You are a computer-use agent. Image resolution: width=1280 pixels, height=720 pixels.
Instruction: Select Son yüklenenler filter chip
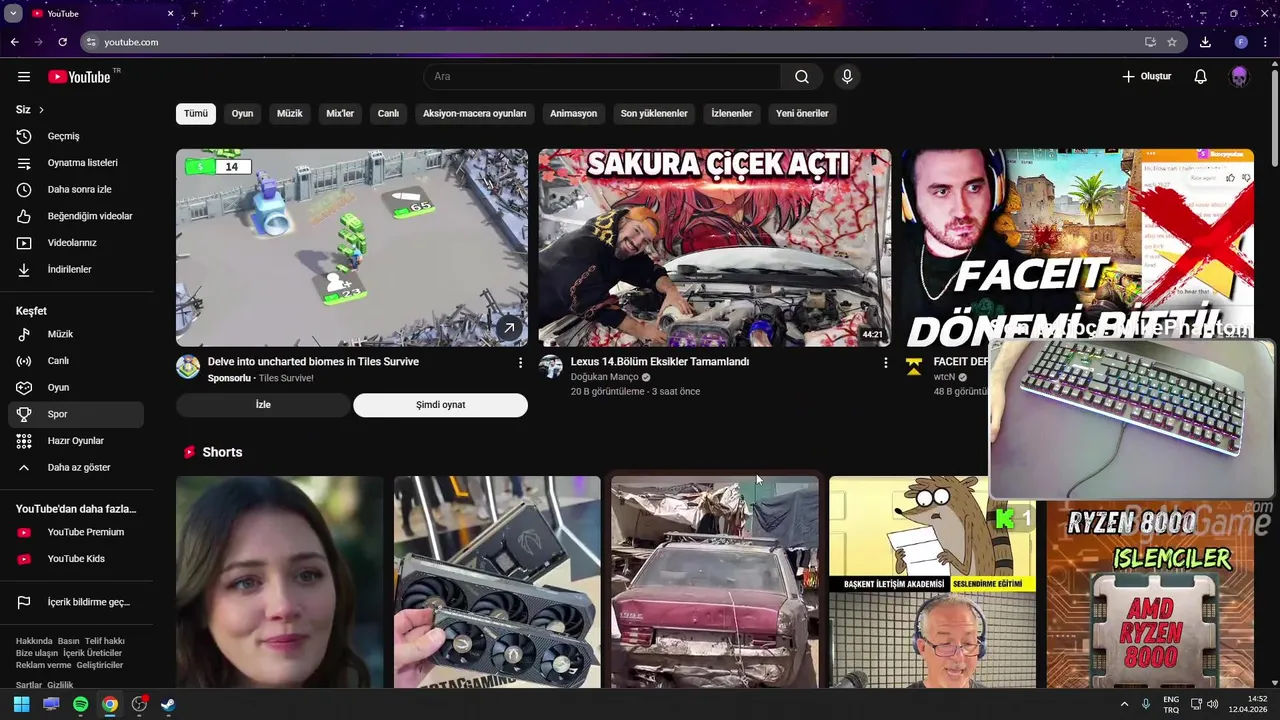654,114
